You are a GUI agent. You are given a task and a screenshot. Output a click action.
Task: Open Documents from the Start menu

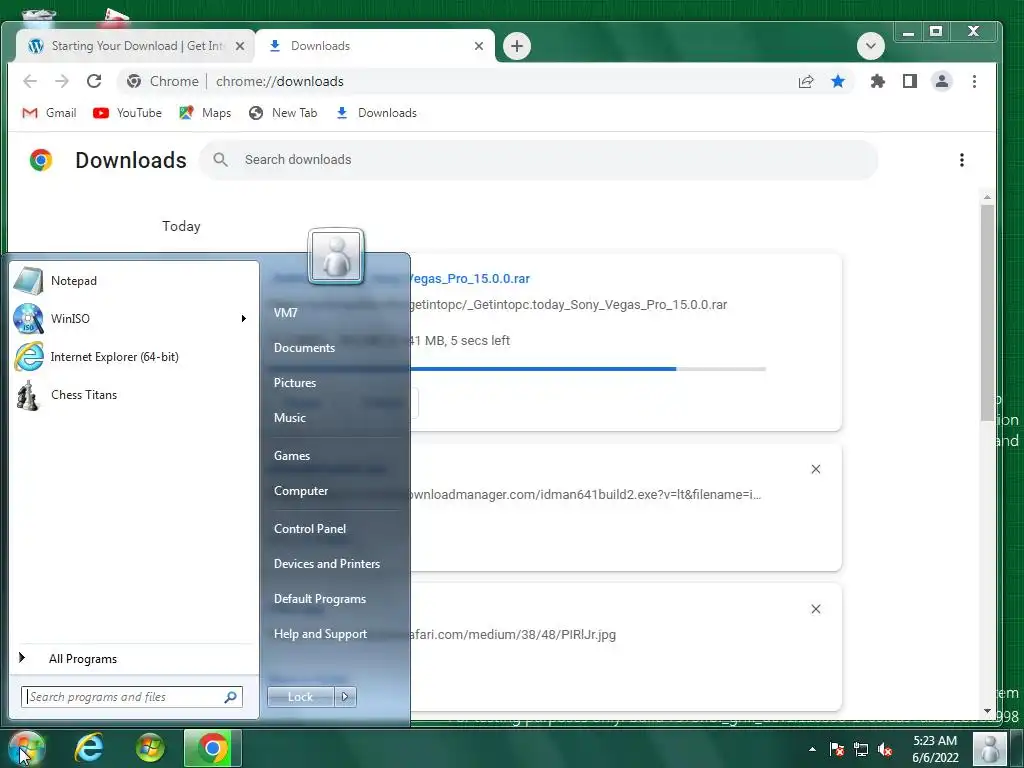[x=304, y=348]
